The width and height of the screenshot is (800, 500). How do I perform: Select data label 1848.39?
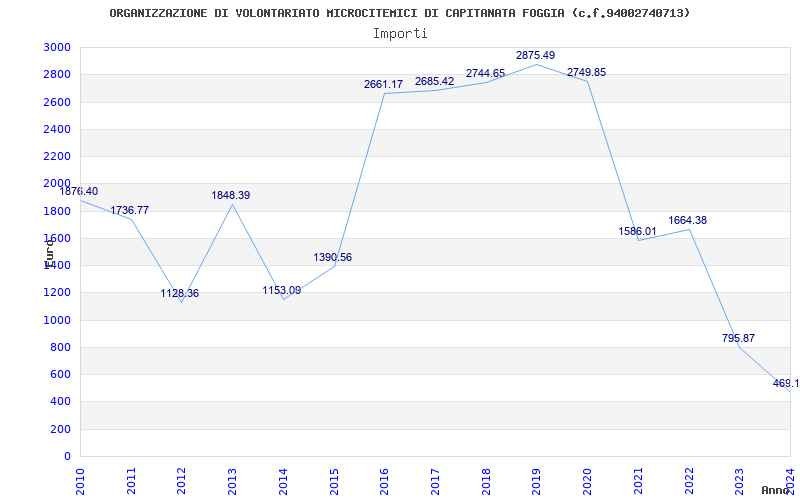click(x=231, y=195)
